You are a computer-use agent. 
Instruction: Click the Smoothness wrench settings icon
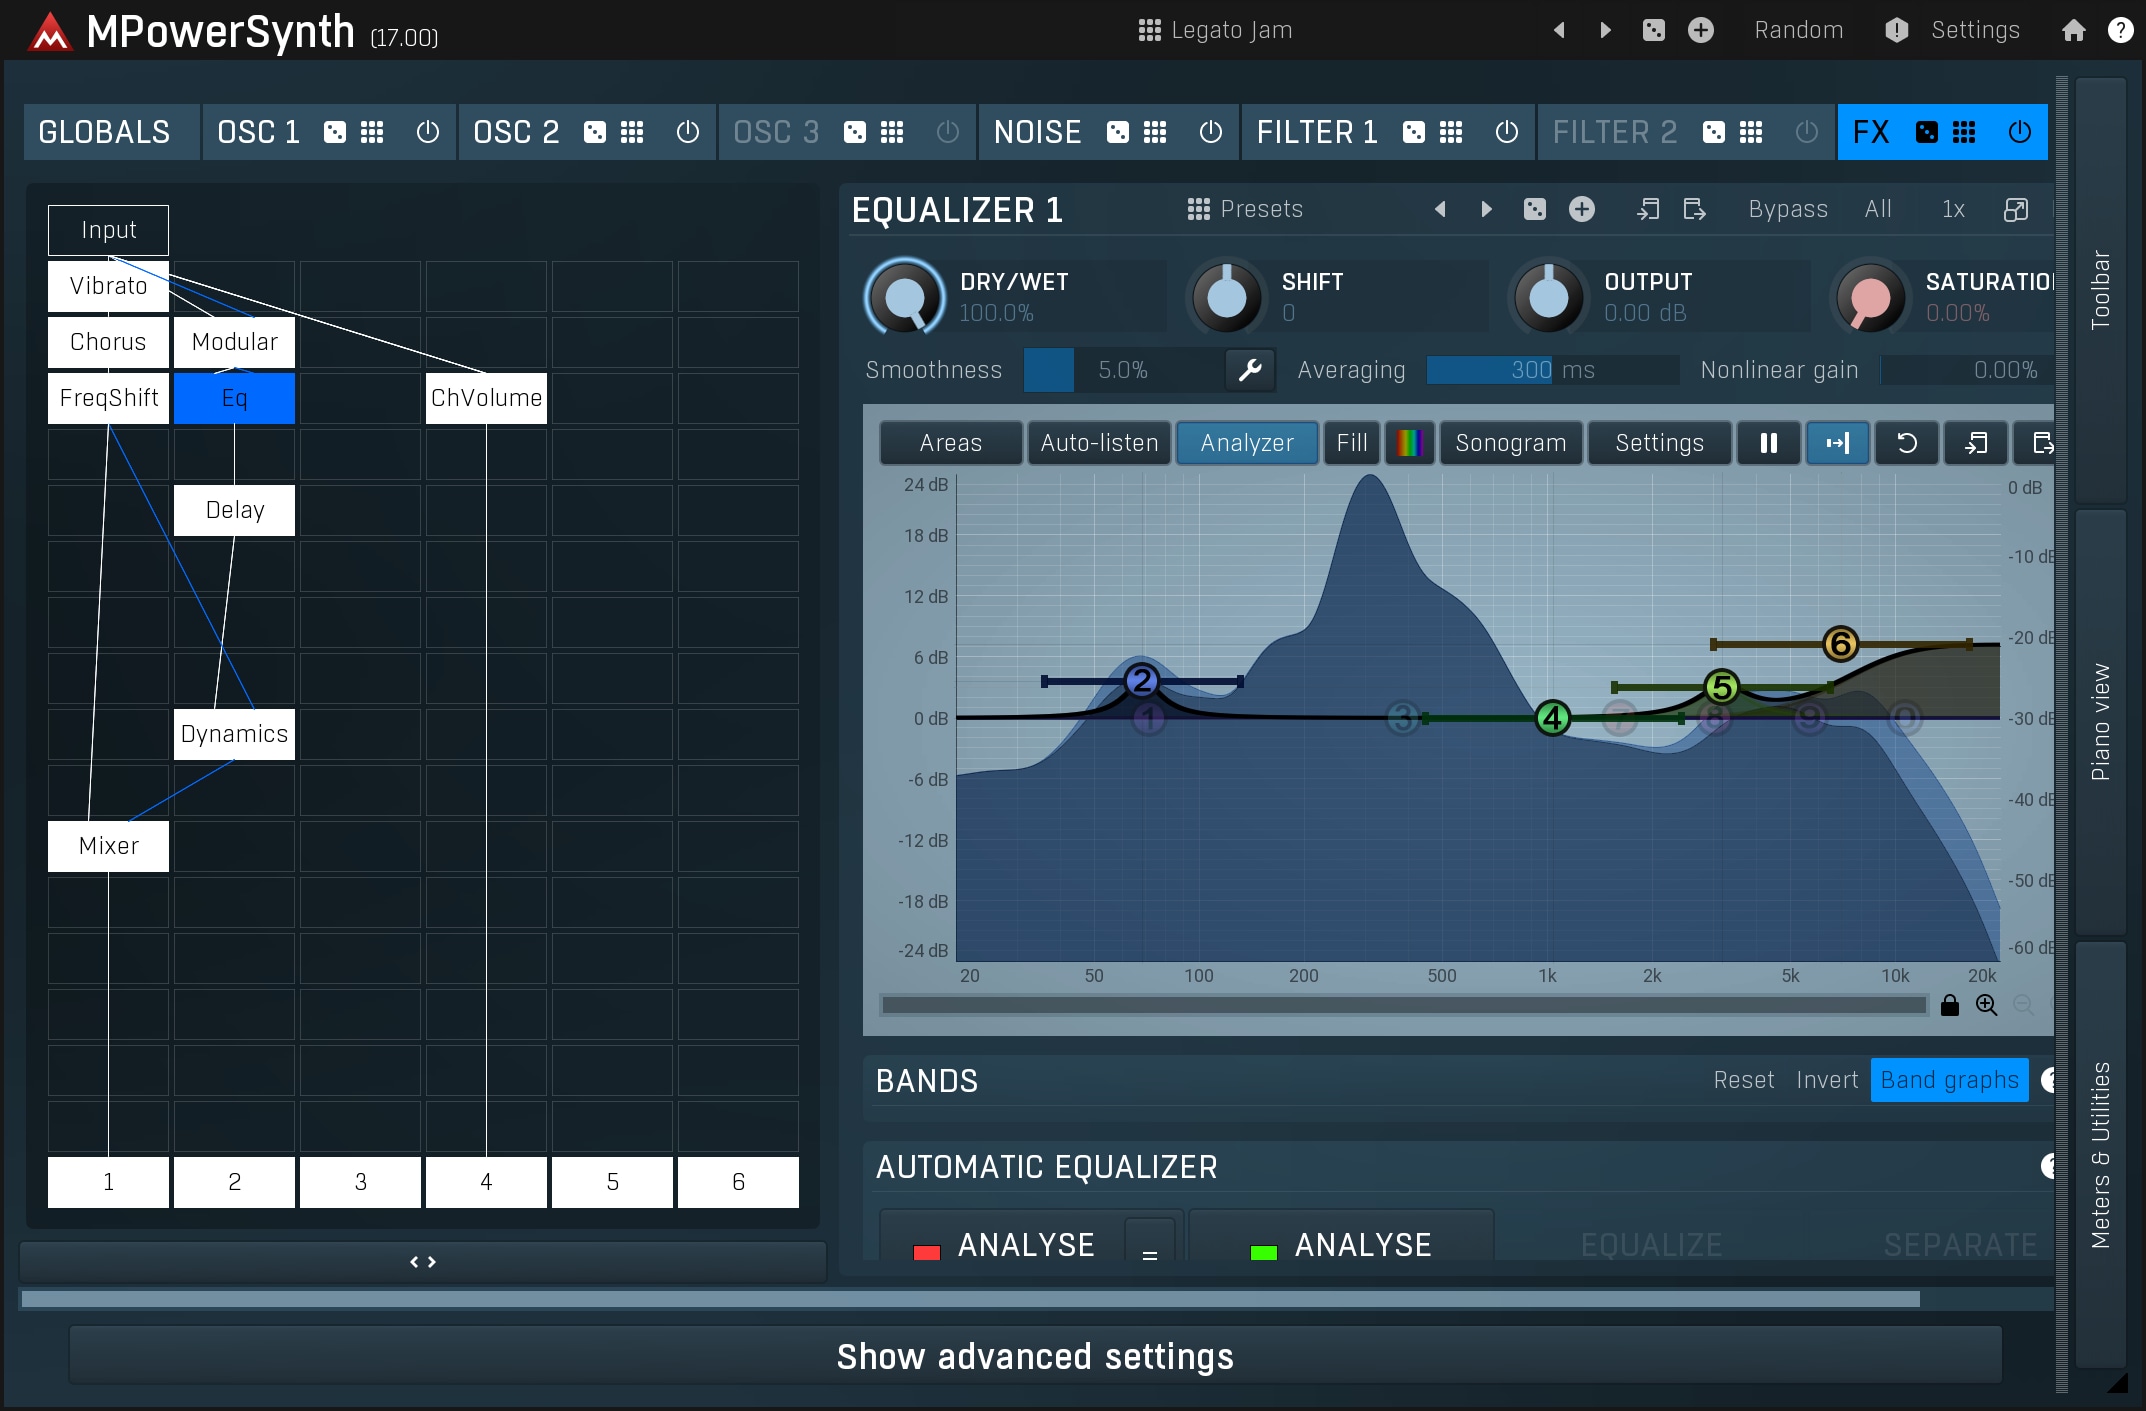point(1250,370)
